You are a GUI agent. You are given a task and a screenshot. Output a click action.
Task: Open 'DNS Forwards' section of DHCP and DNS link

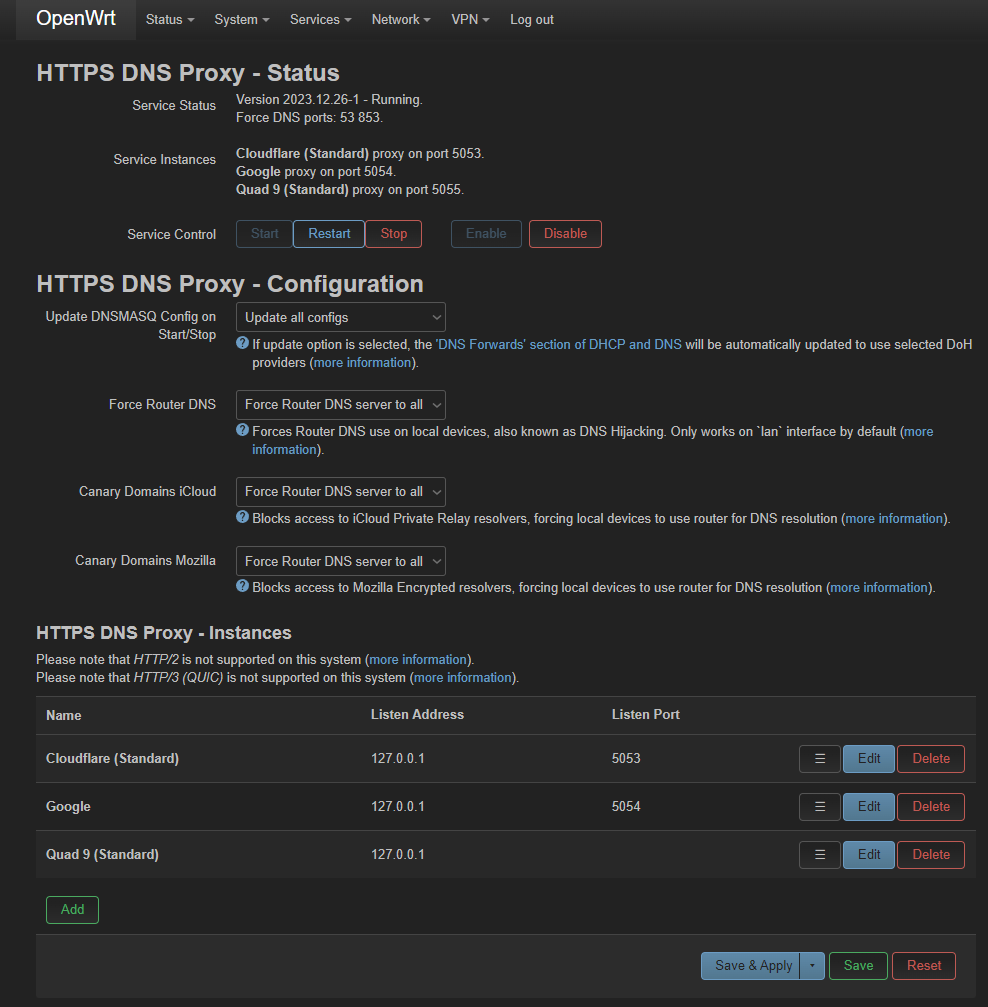coord(559,345)
